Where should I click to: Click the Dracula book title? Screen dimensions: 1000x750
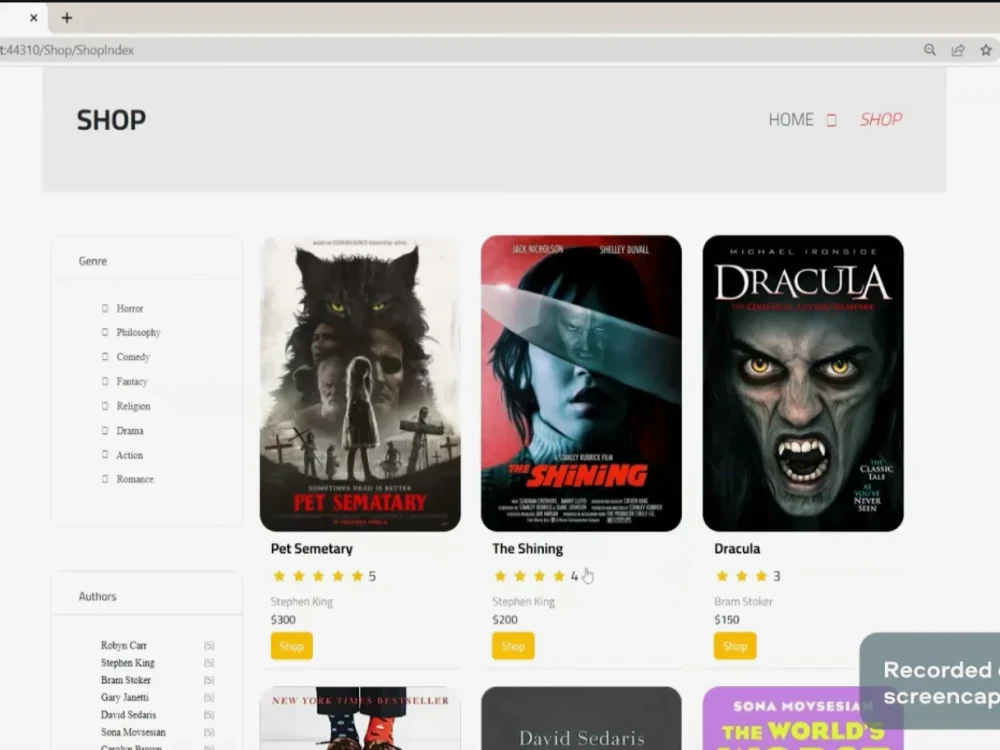(737, 548)
